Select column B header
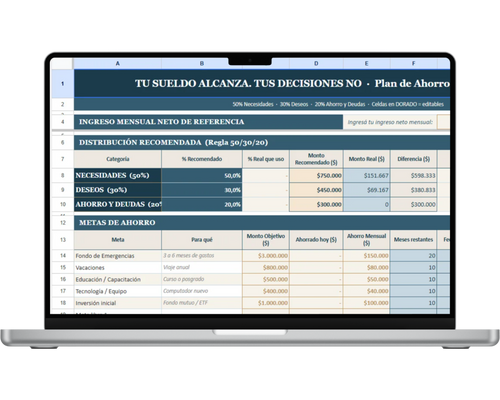Viewport: 500px width, 400px height. [x=202, y=63]
